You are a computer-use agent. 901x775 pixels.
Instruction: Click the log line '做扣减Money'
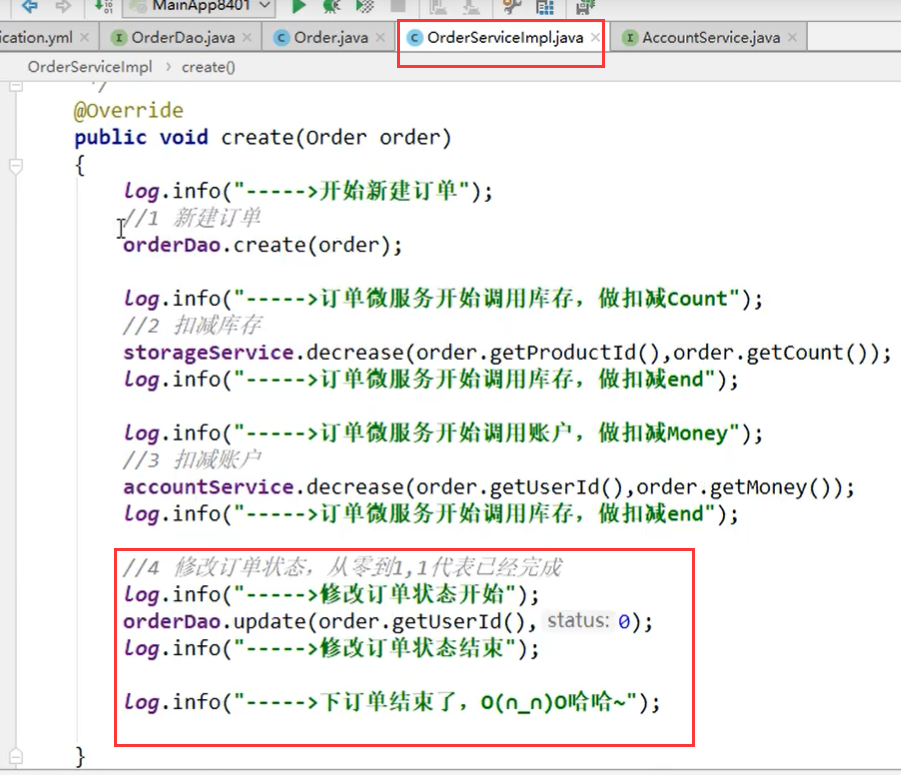[x=443, y=433]
